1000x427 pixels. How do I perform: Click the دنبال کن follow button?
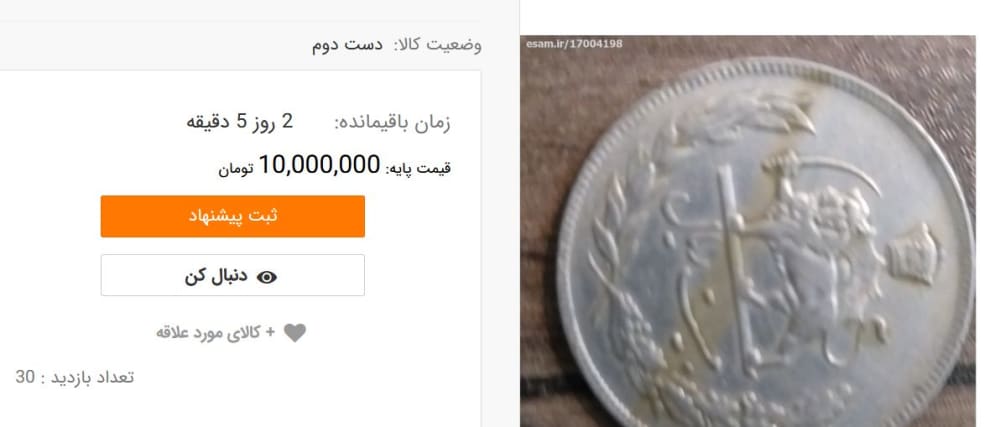pyautogui.click(x=232, y=275)
